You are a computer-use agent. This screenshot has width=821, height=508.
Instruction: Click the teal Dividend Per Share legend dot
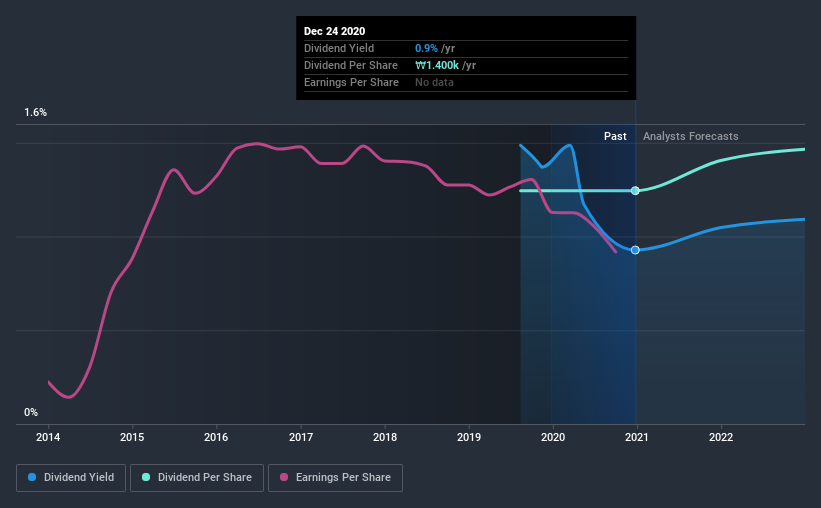coord(146,477)
